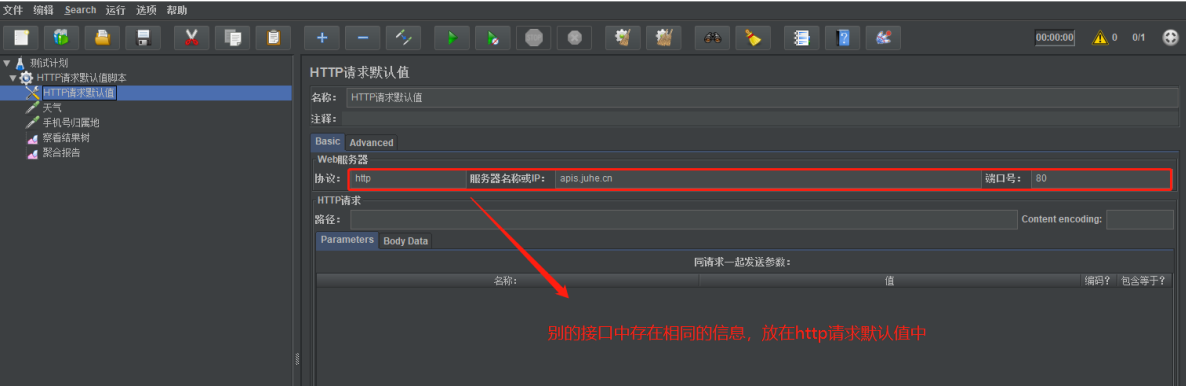Viewport: 1186px width, 387px height.
Task: Create a new test plan with New icon
Action: (21, 37)
